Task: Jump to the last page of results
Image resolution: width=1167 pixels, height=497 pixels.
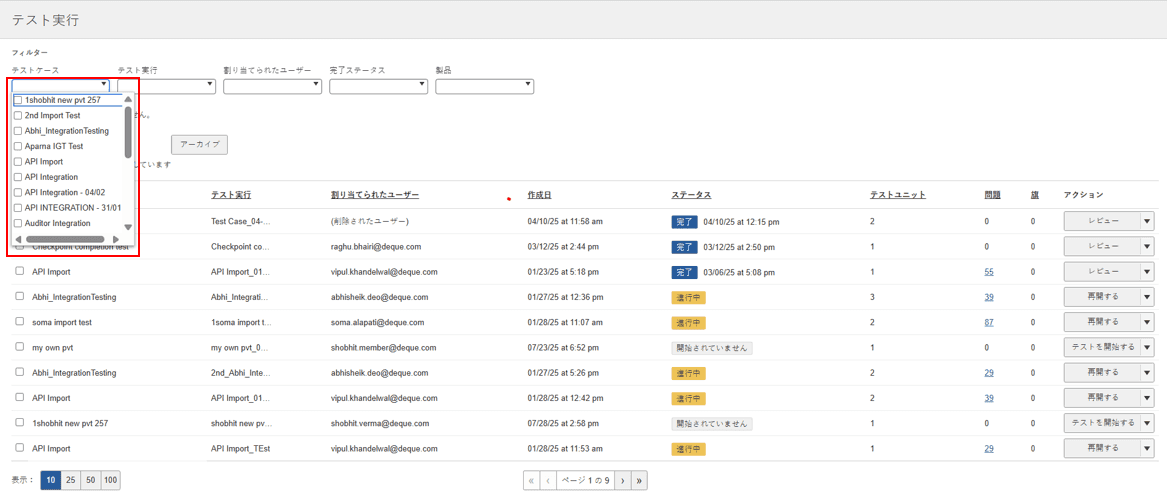Action: tap(639, 481)
